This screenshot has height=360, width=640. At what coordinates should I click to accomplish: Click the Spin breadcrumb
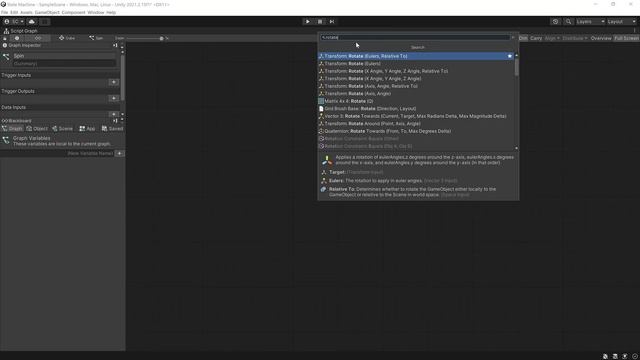pyautogui.click(x=96, y=38)
